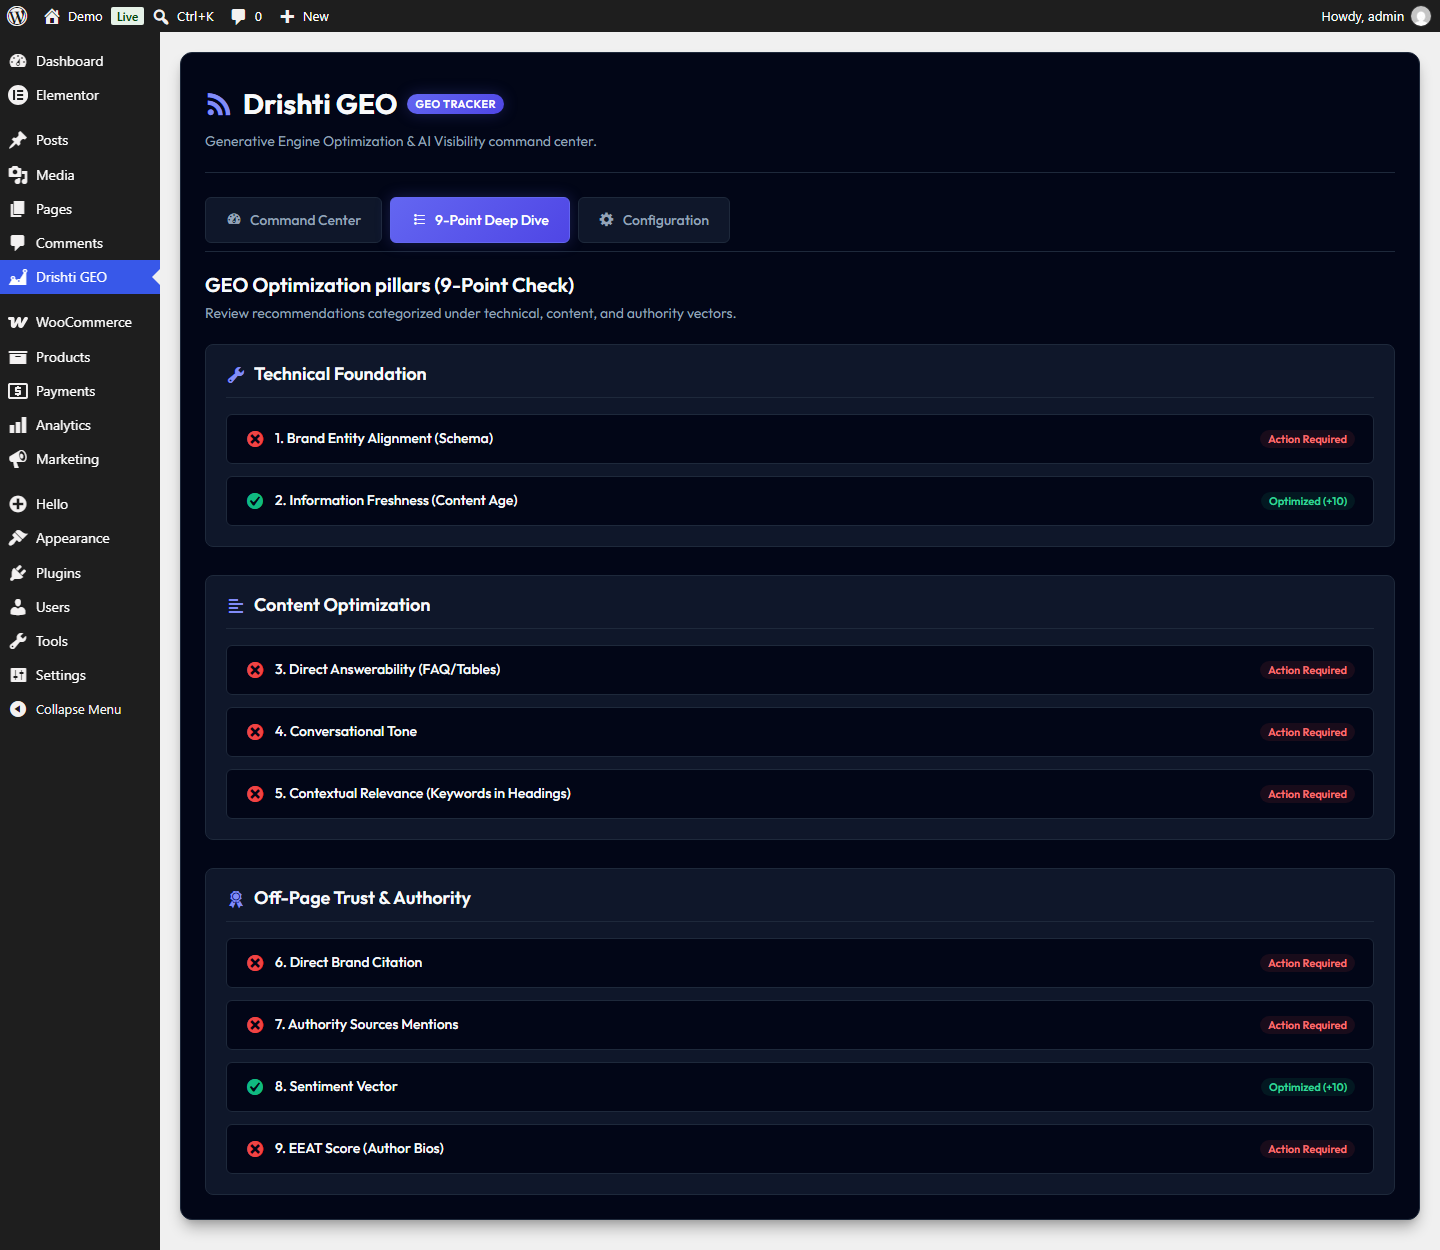Open Products menu item
The height and width of the screenshot is (1250, 1440).
pyautogui.click(x=80, y=357)
